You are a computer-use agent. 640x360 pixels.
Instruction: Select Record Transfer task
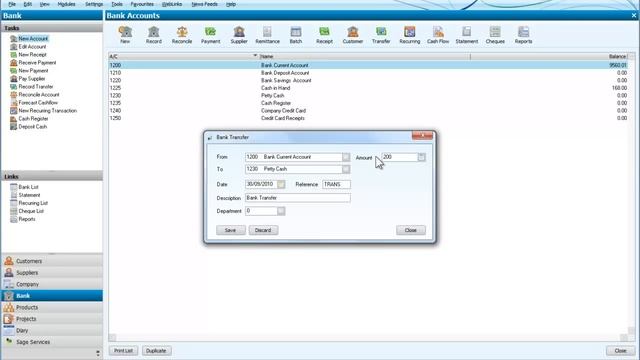pyautogui.click(x=36, y=87)
